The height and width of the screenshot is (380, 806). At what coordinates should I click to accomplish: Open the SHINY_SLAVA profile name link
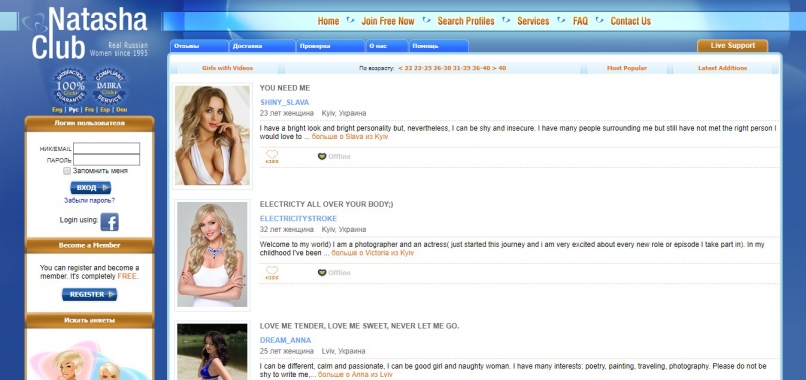284,102
